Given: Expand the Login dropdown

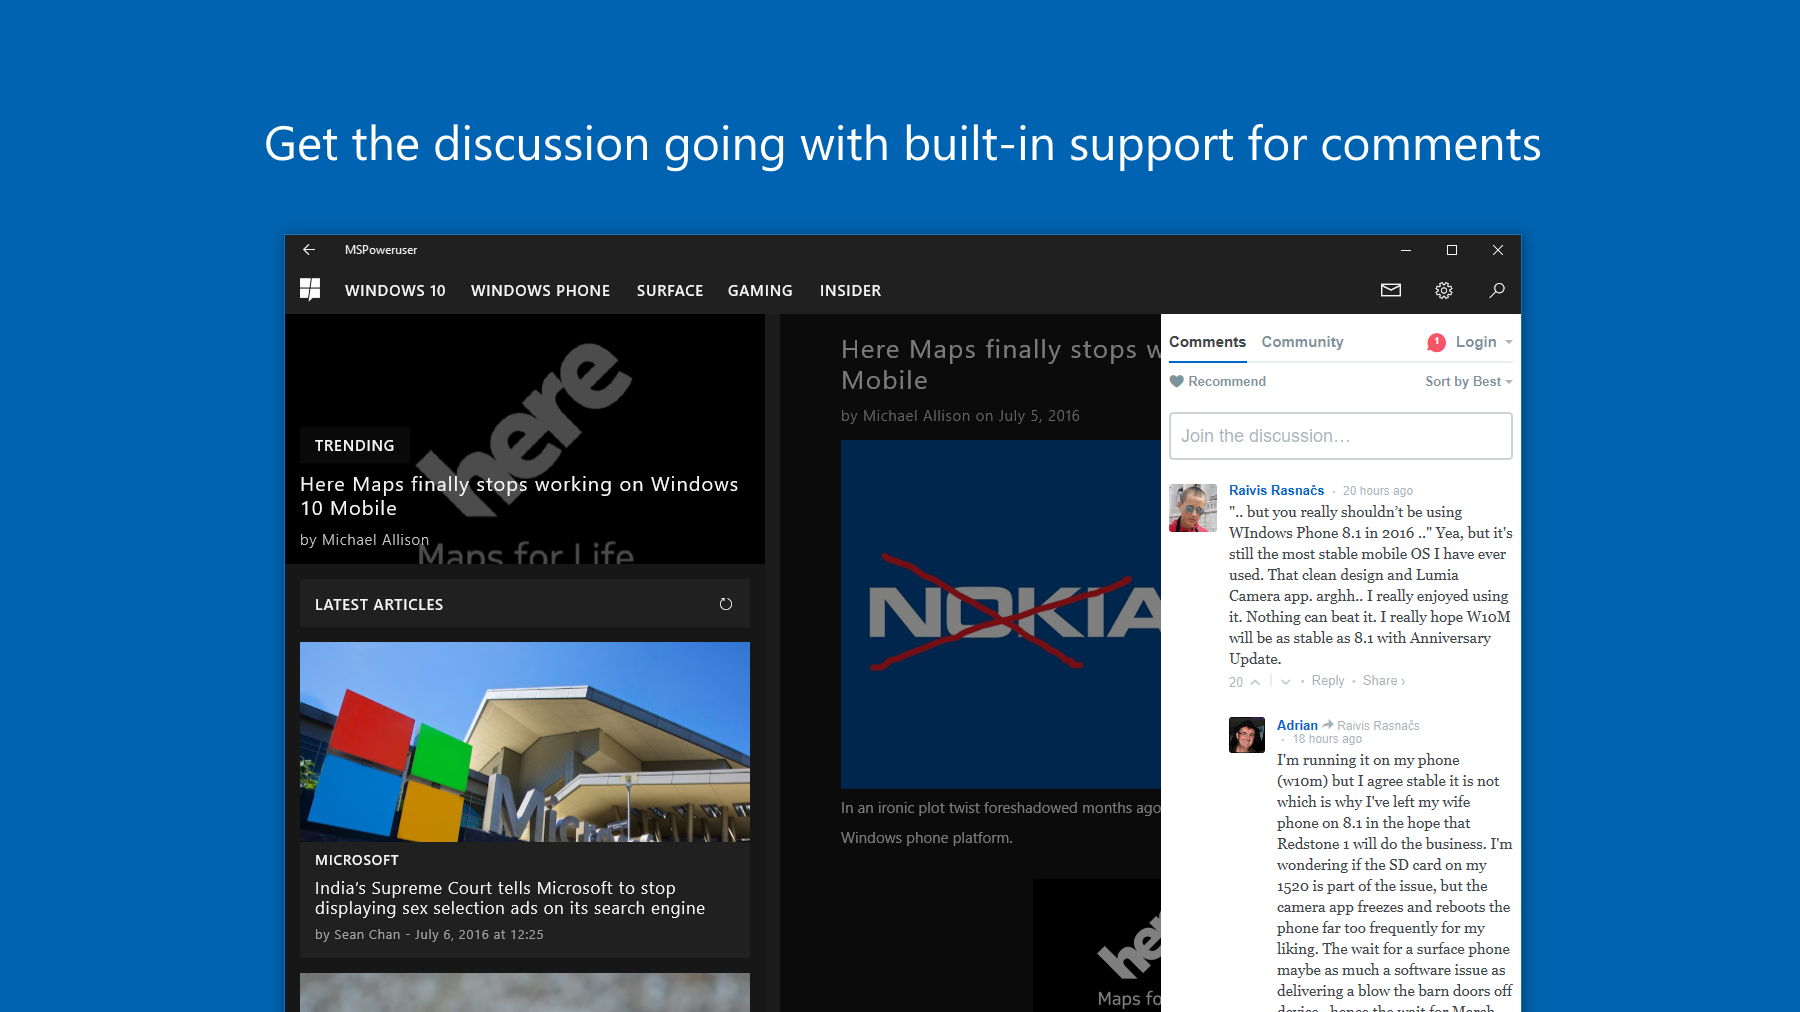Looking at the screenshot, I should click(1484, 342).
